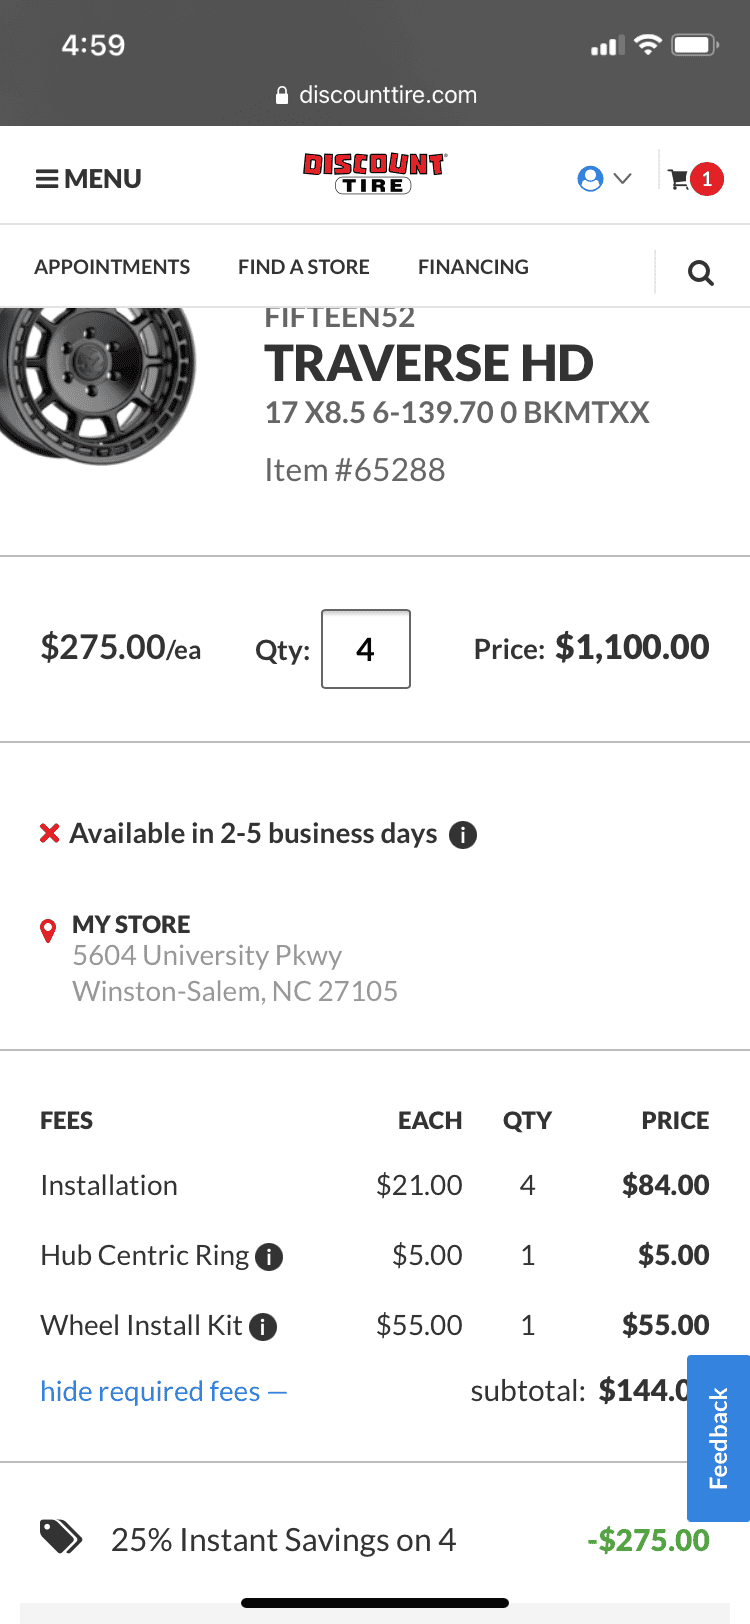Expand the account dropdown chevron

[623, 179]
